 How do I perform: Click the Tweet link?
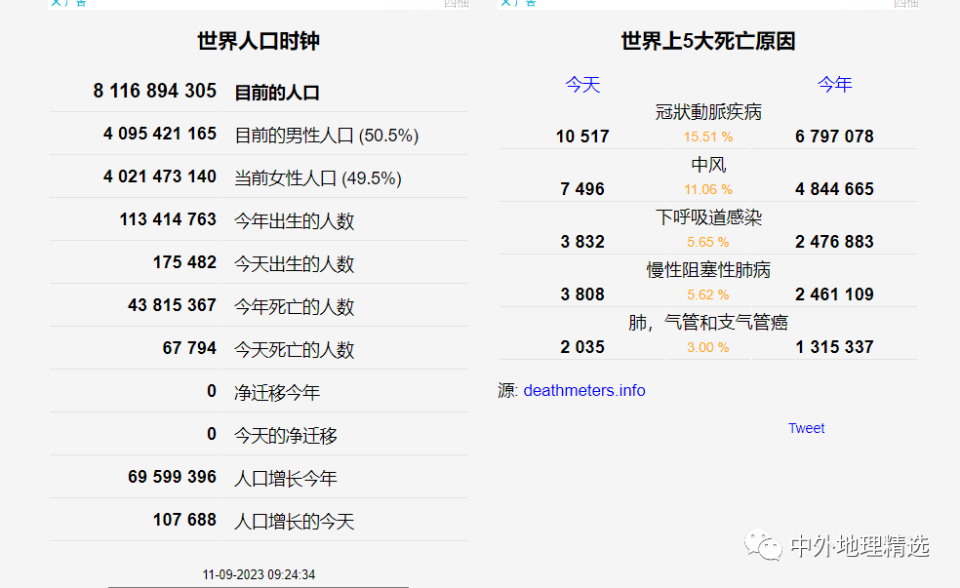pos(806,428)
